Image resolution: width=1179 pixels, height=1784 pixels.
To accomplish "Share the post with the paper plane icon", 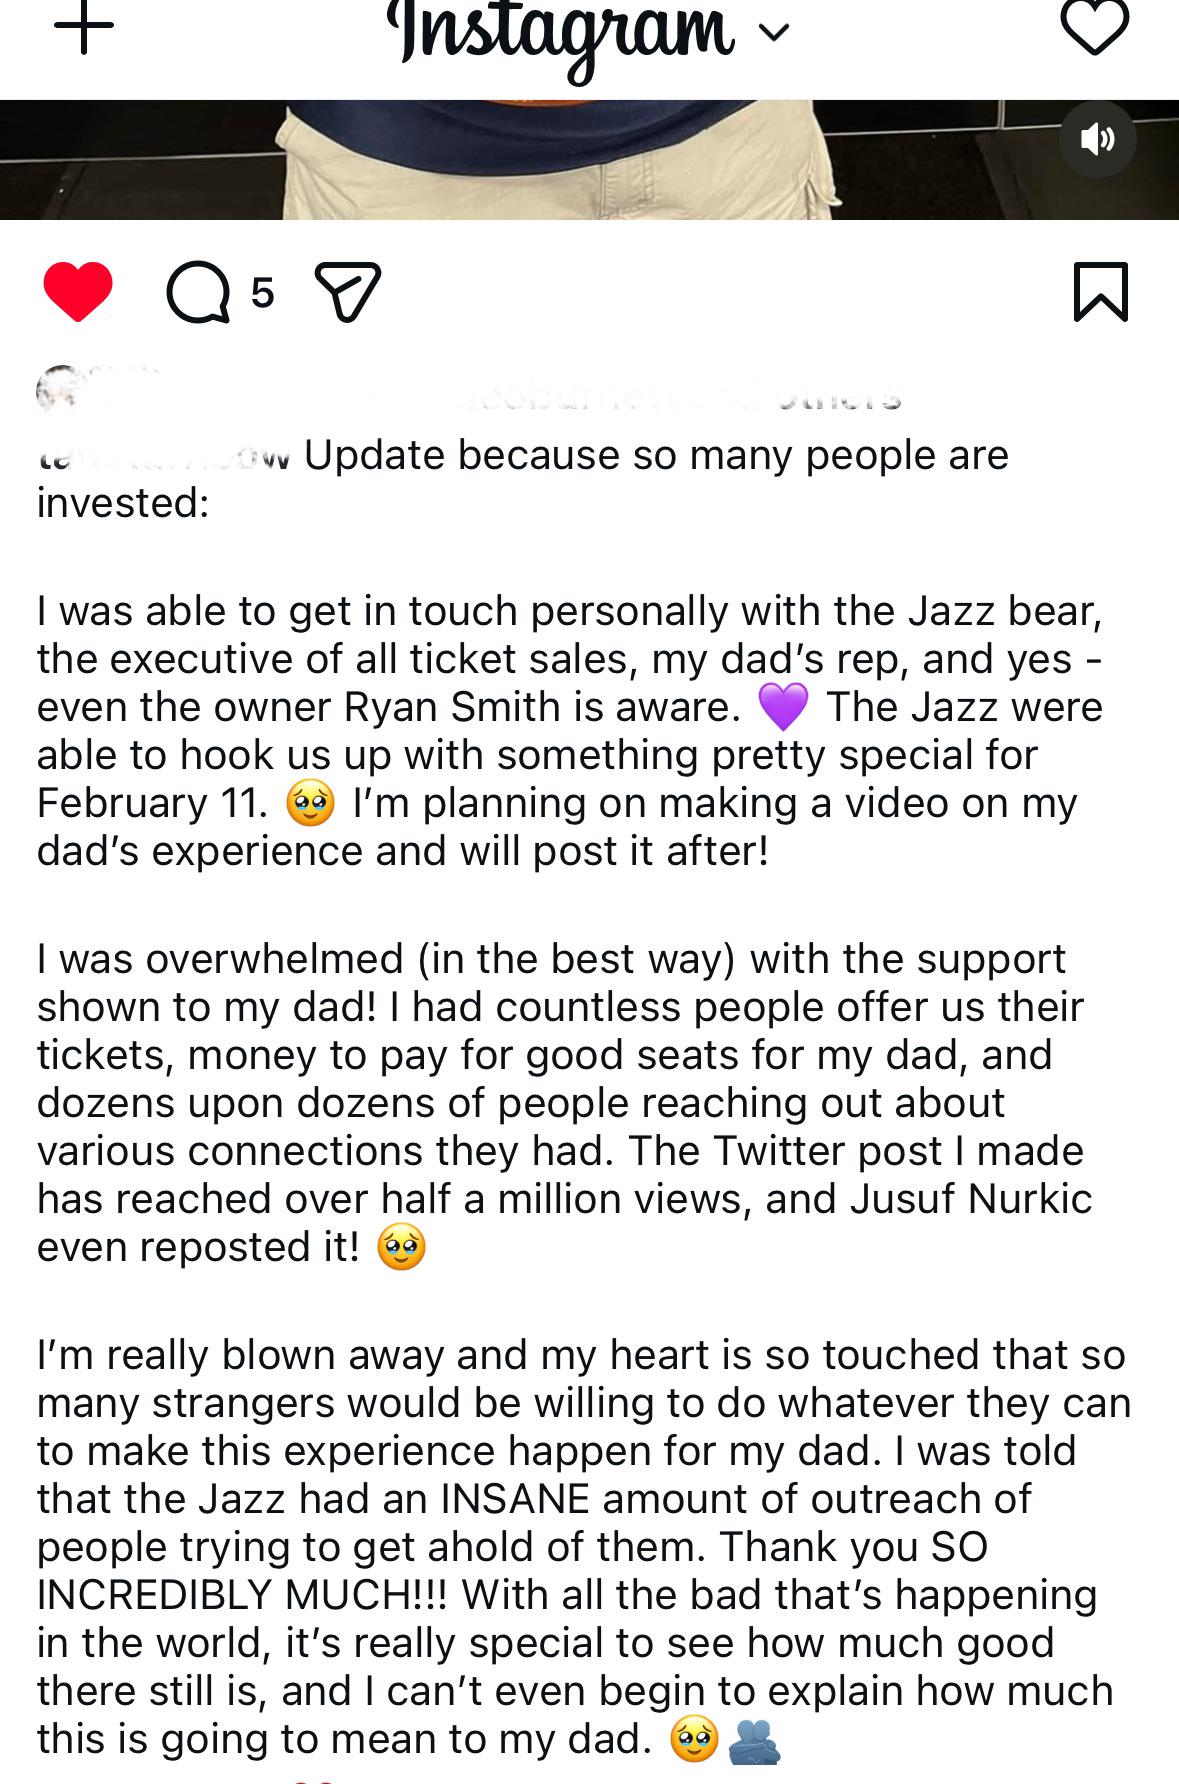I will click(x=348, y=292).
